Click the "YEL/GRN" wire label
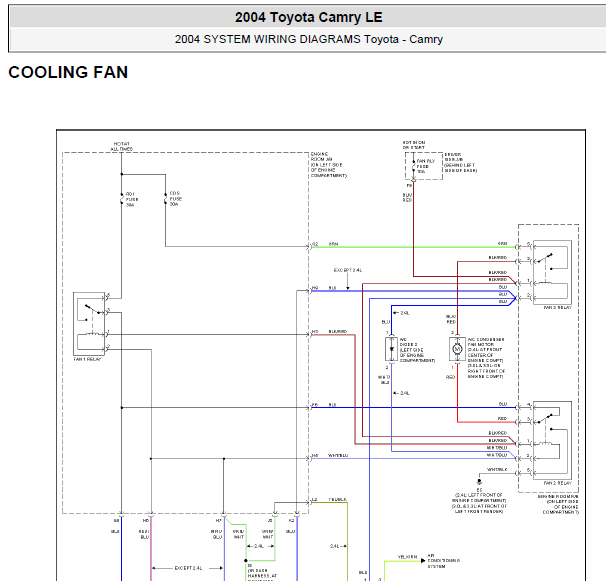This screenshot has height=581, width=606. (407, 557)
